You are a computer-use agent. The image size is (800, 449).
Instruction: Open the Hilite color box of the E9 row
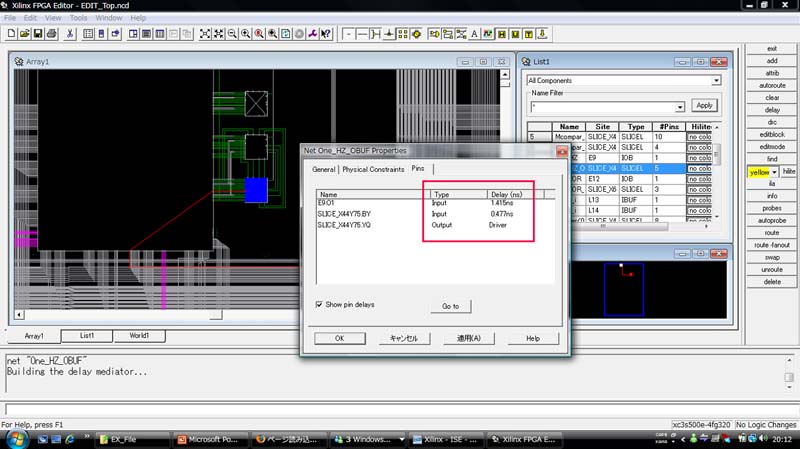[699, 158]
